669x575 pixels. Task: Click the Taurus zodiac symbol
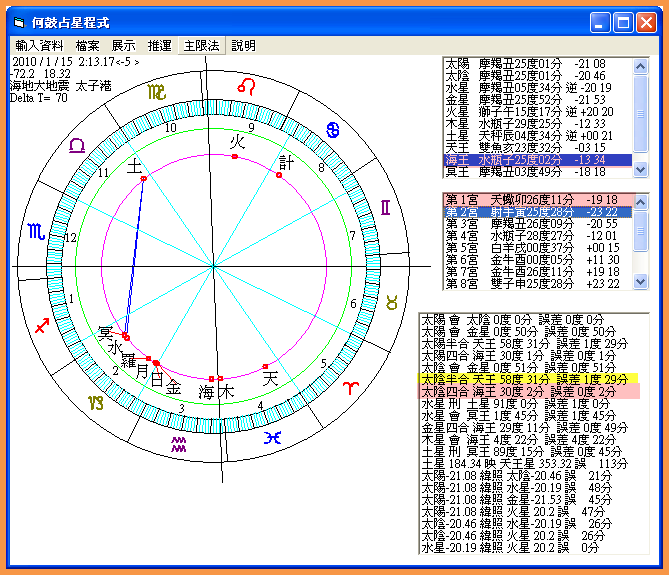(392, 302)
